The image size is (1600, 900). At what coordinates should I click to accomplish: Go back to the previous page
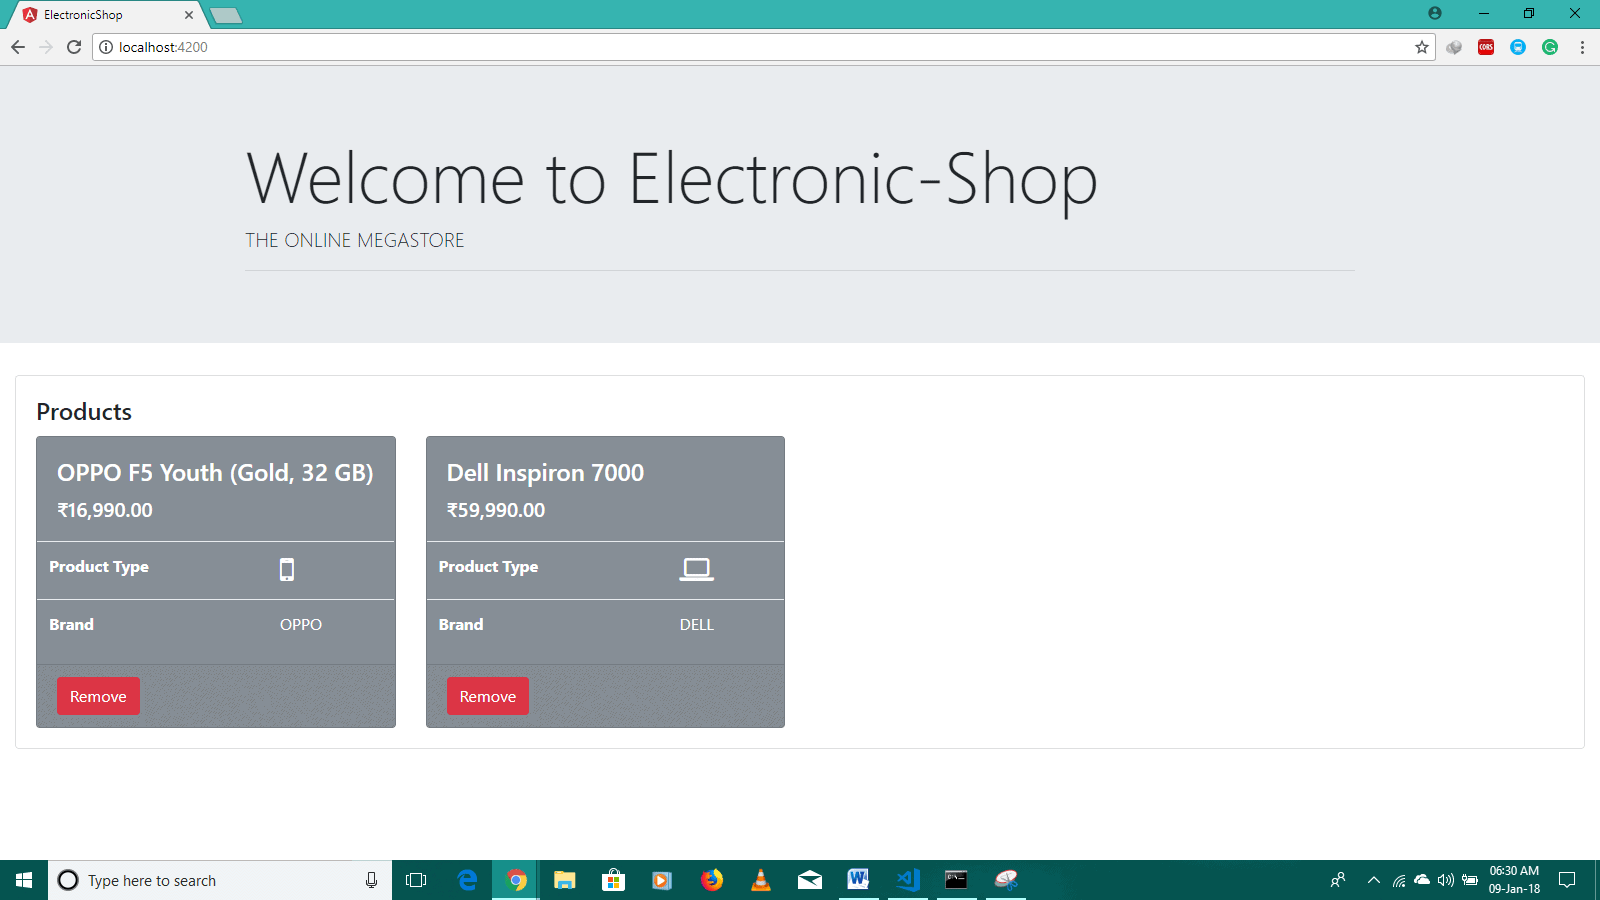click(18, 47)
